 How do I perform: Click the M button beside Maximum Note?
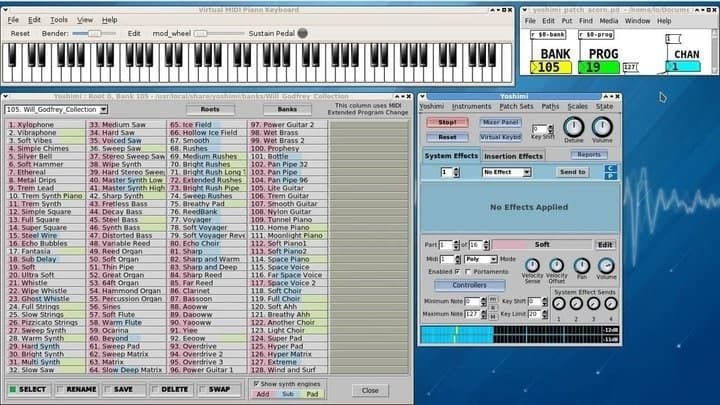click(493, 316)
